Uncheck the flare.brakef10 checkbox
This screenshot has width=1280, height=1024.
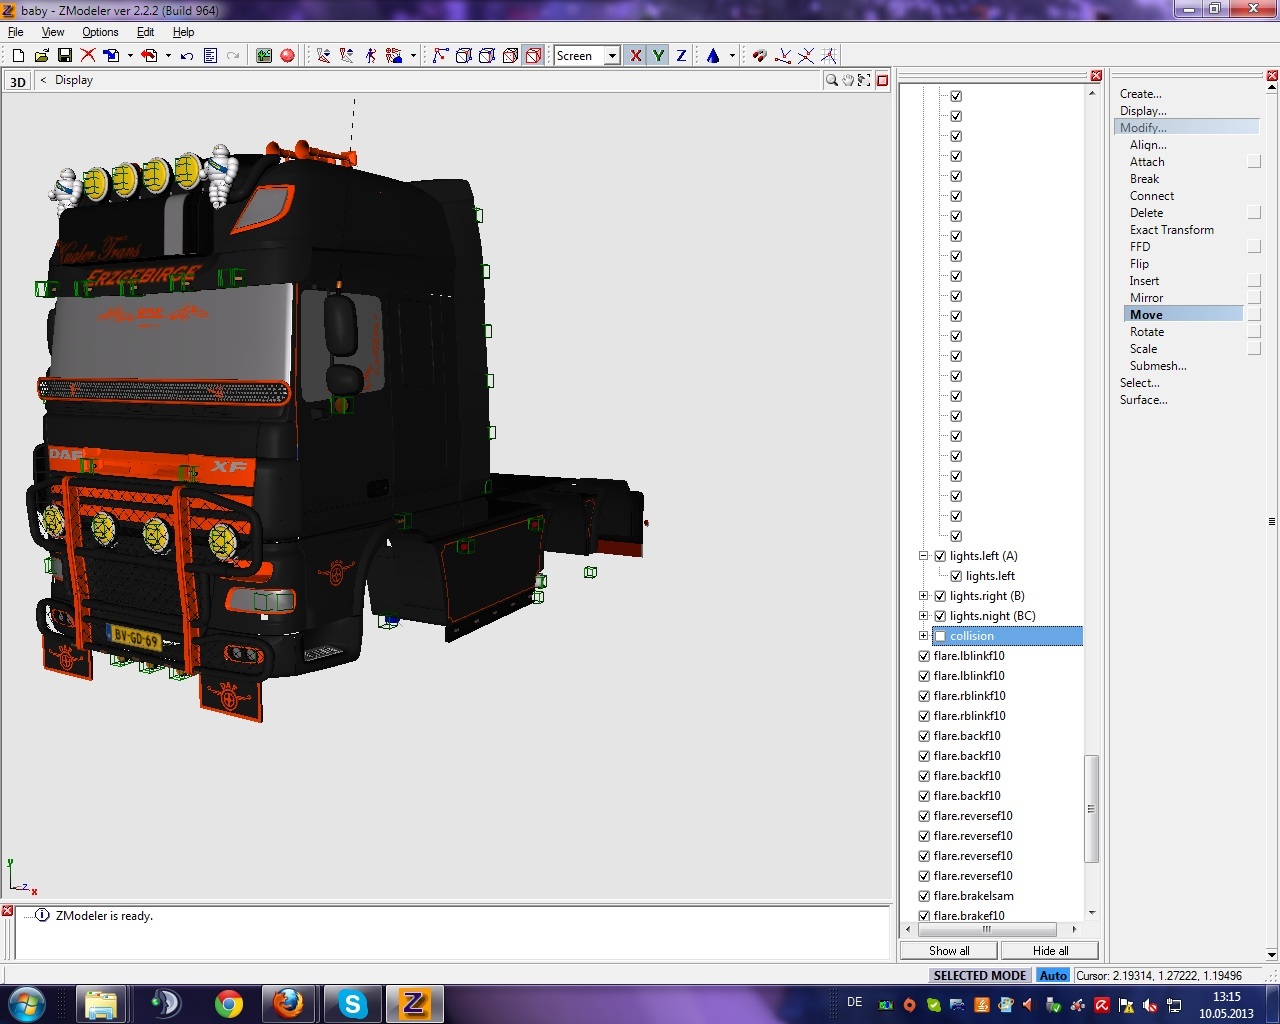coord(924,916)
